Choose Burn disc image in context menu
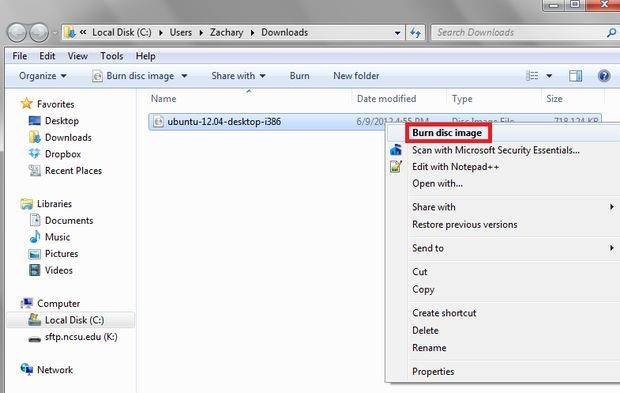Screen dimensions: 620x393 [x=447, y=133]
